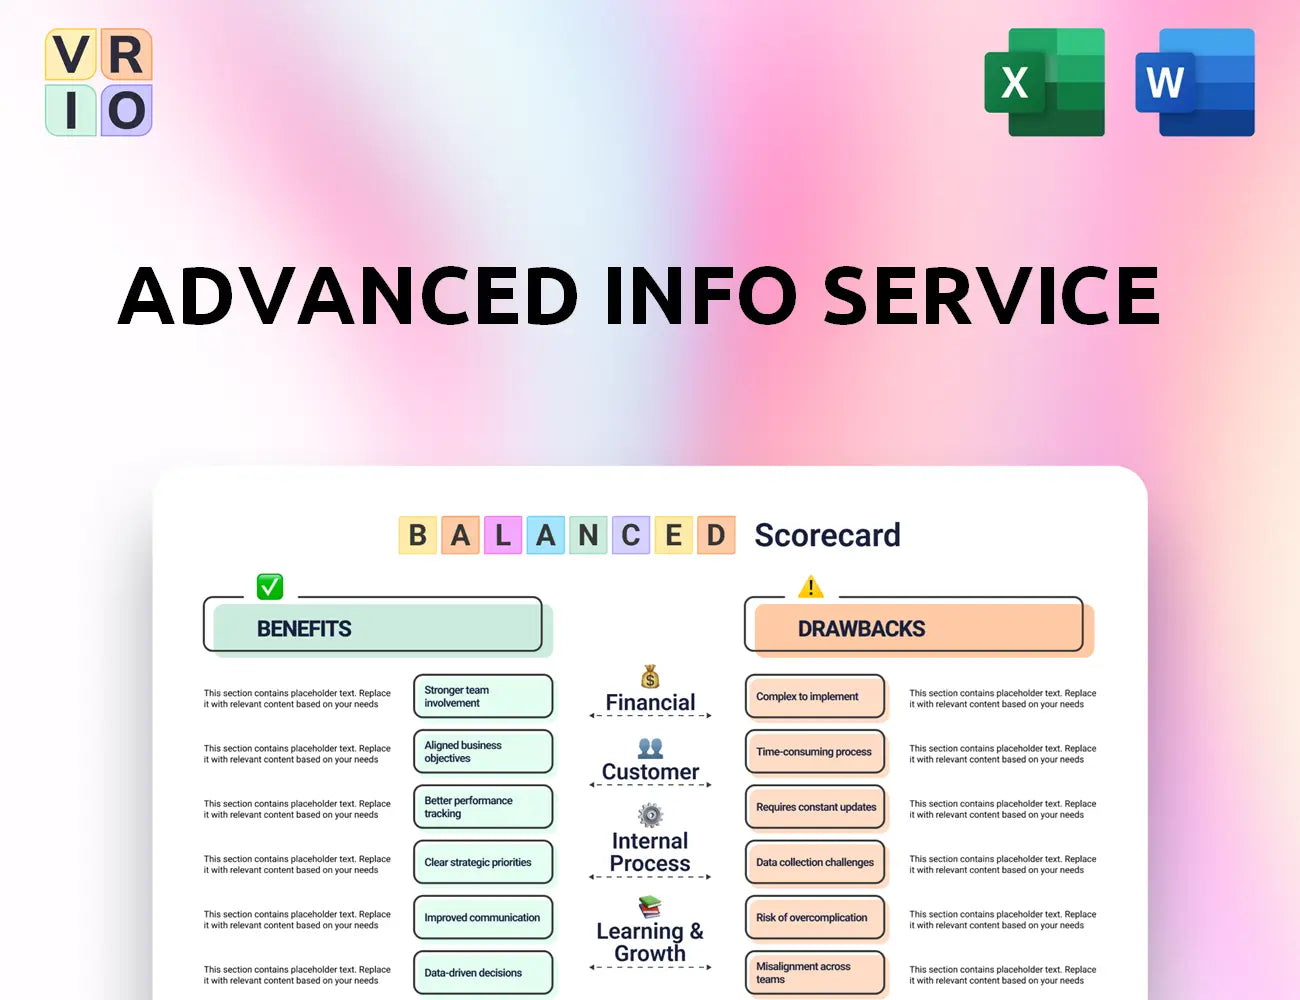The height and width of the screenshot is (1000, 1300).
Task: Click placeholder text beside Stronger team involvement
Action: point(297,698)
